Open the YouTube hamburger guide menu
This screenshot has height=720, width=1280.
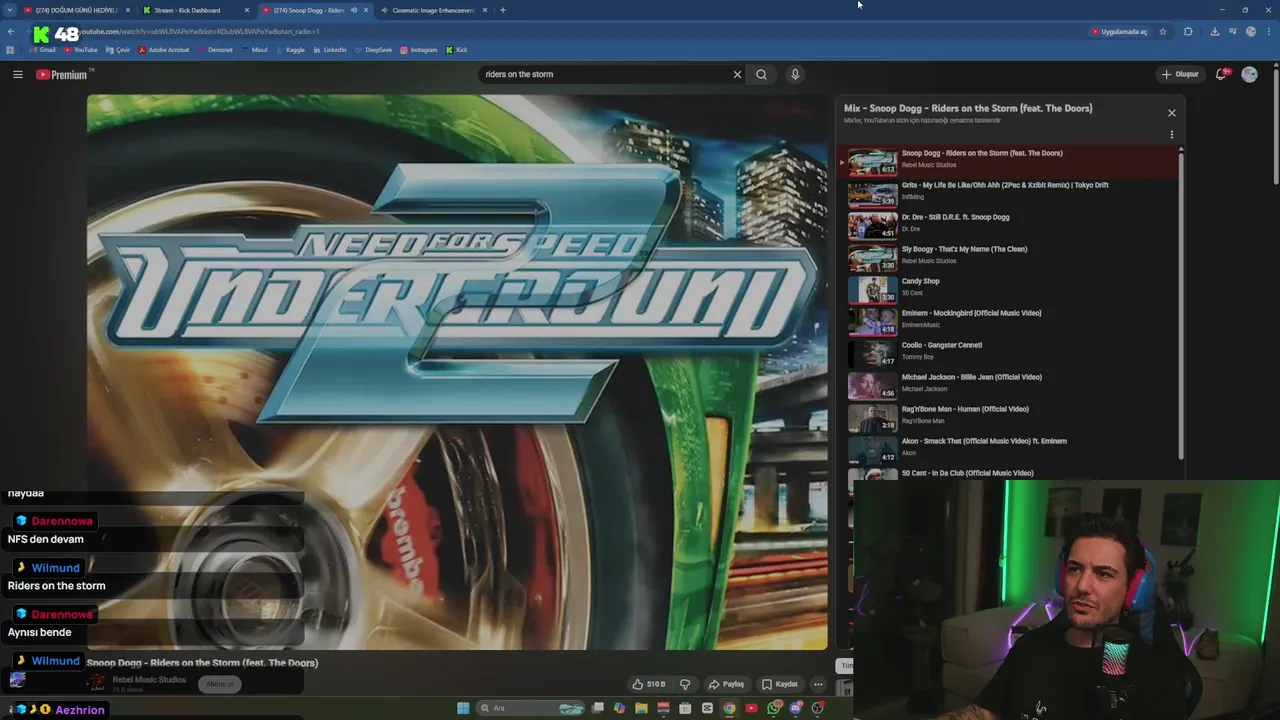point(17,74)
